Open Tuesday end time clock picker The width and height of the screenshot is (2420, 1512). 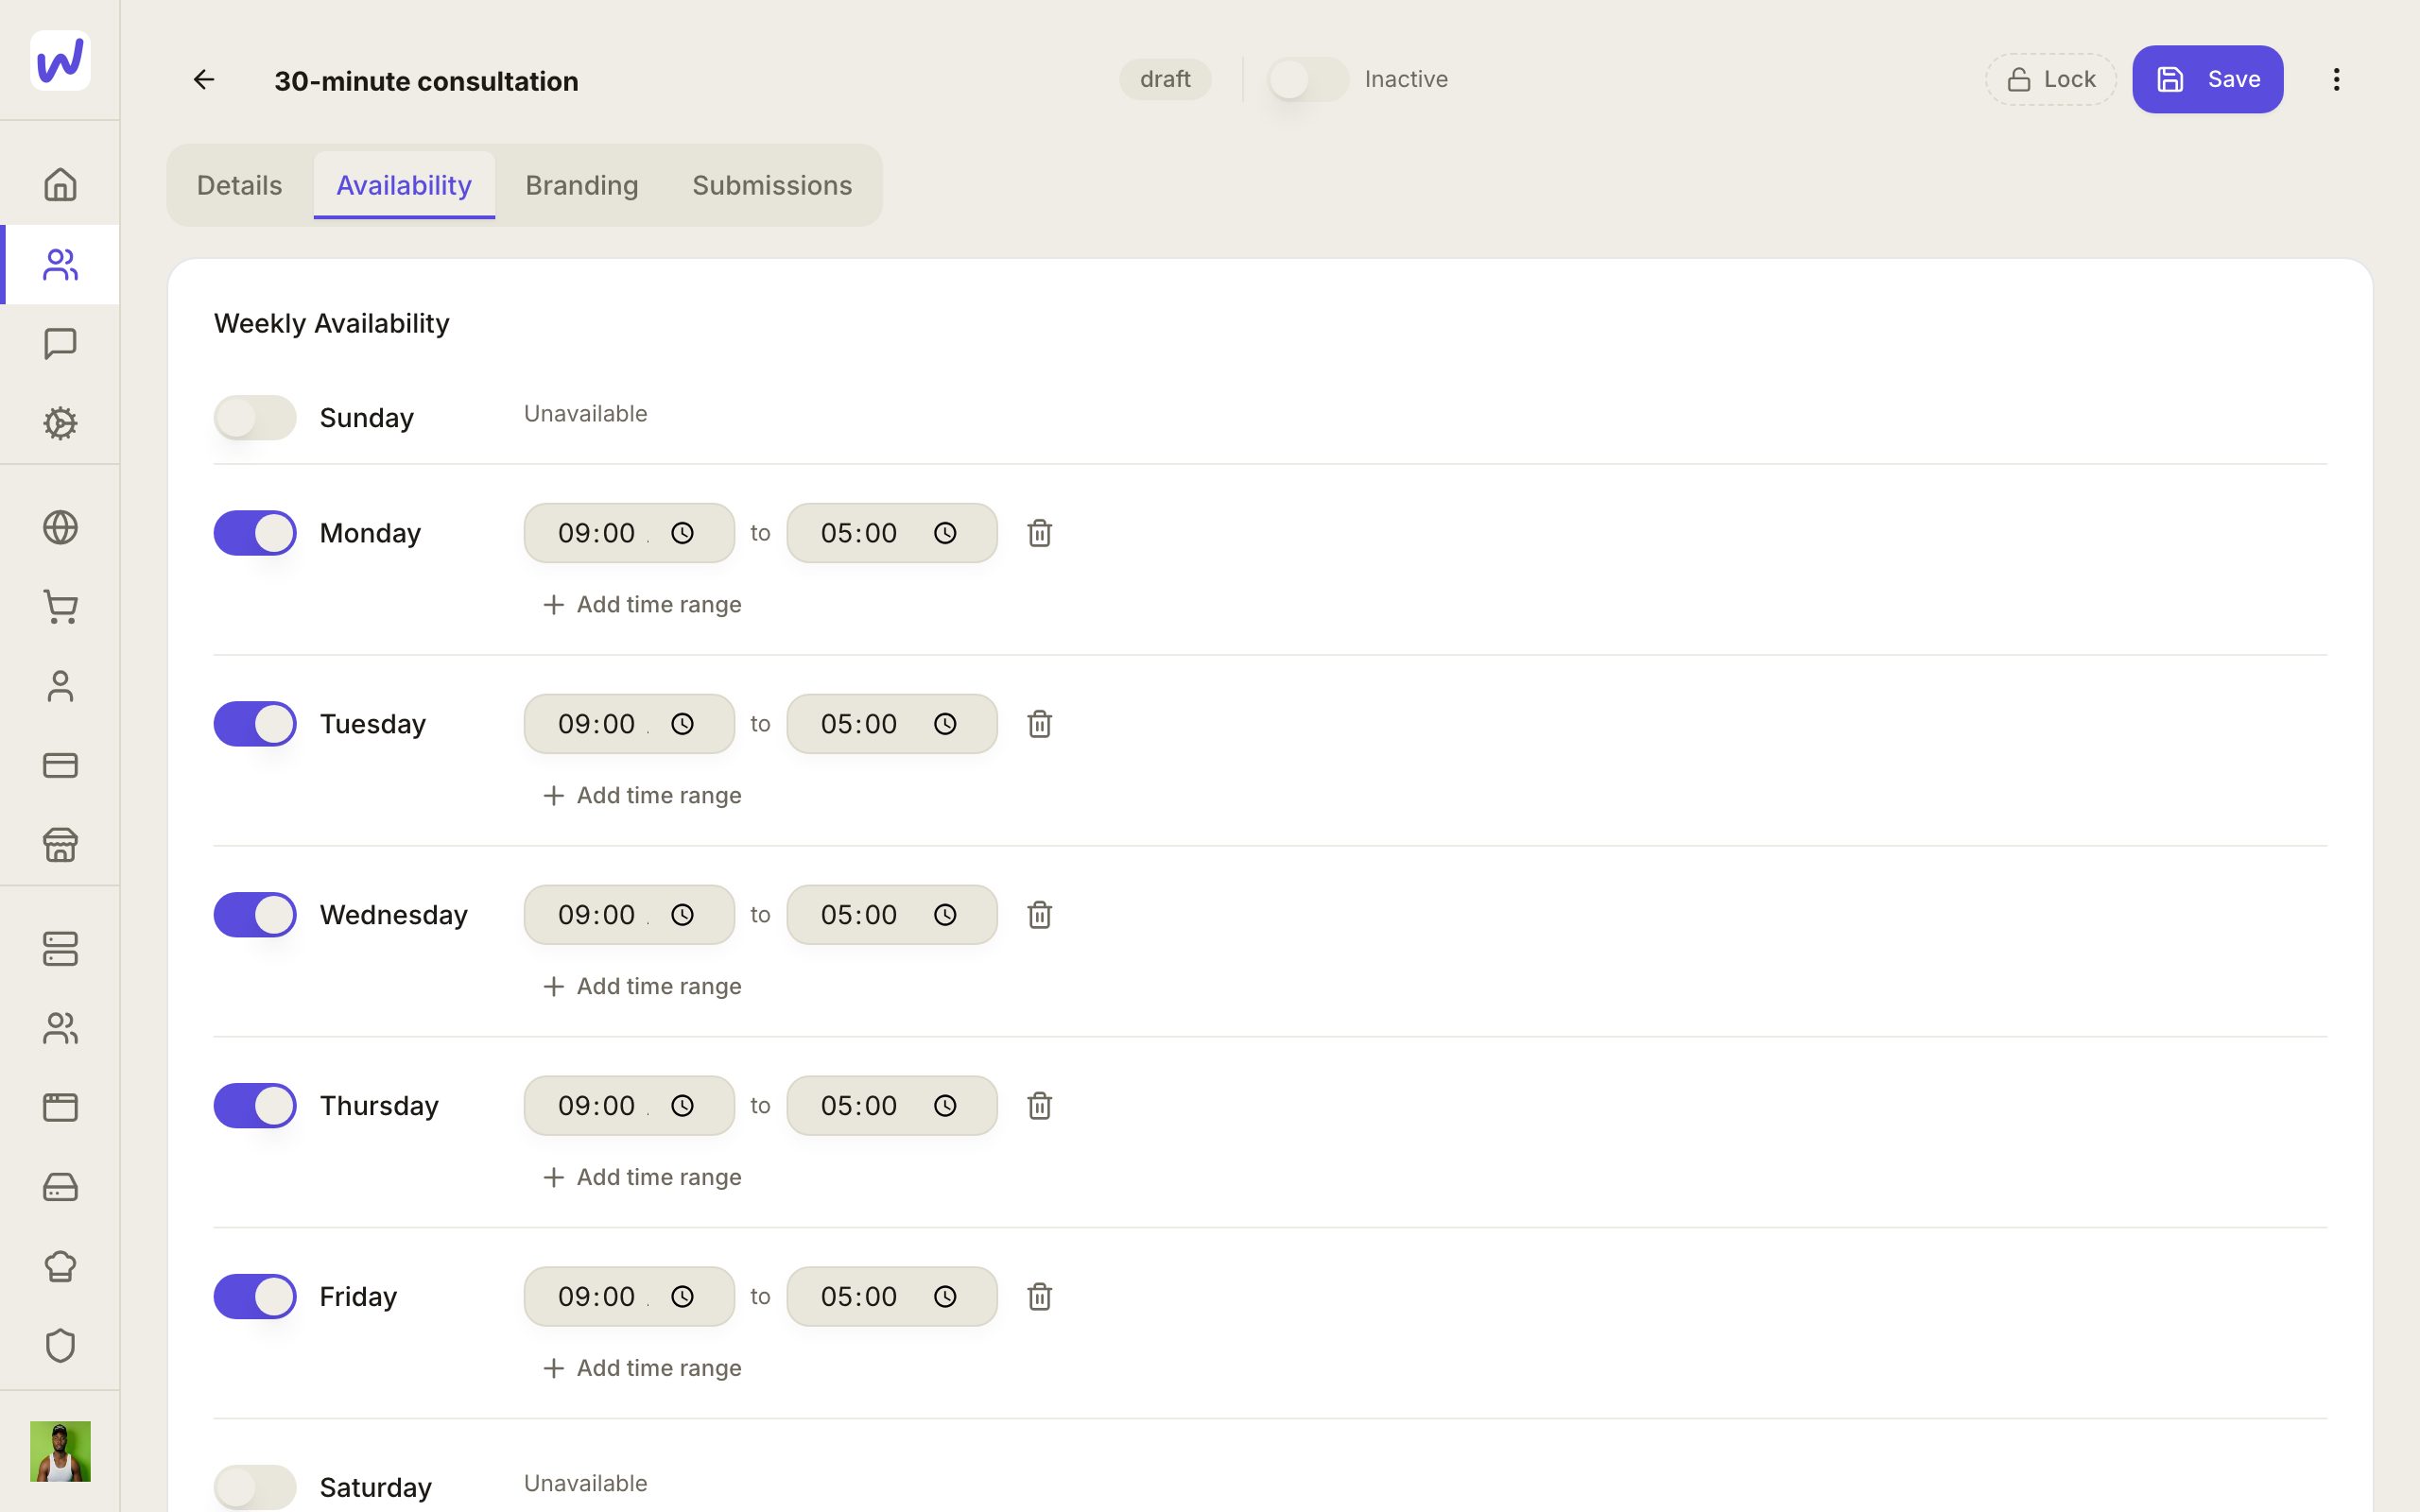945,724
